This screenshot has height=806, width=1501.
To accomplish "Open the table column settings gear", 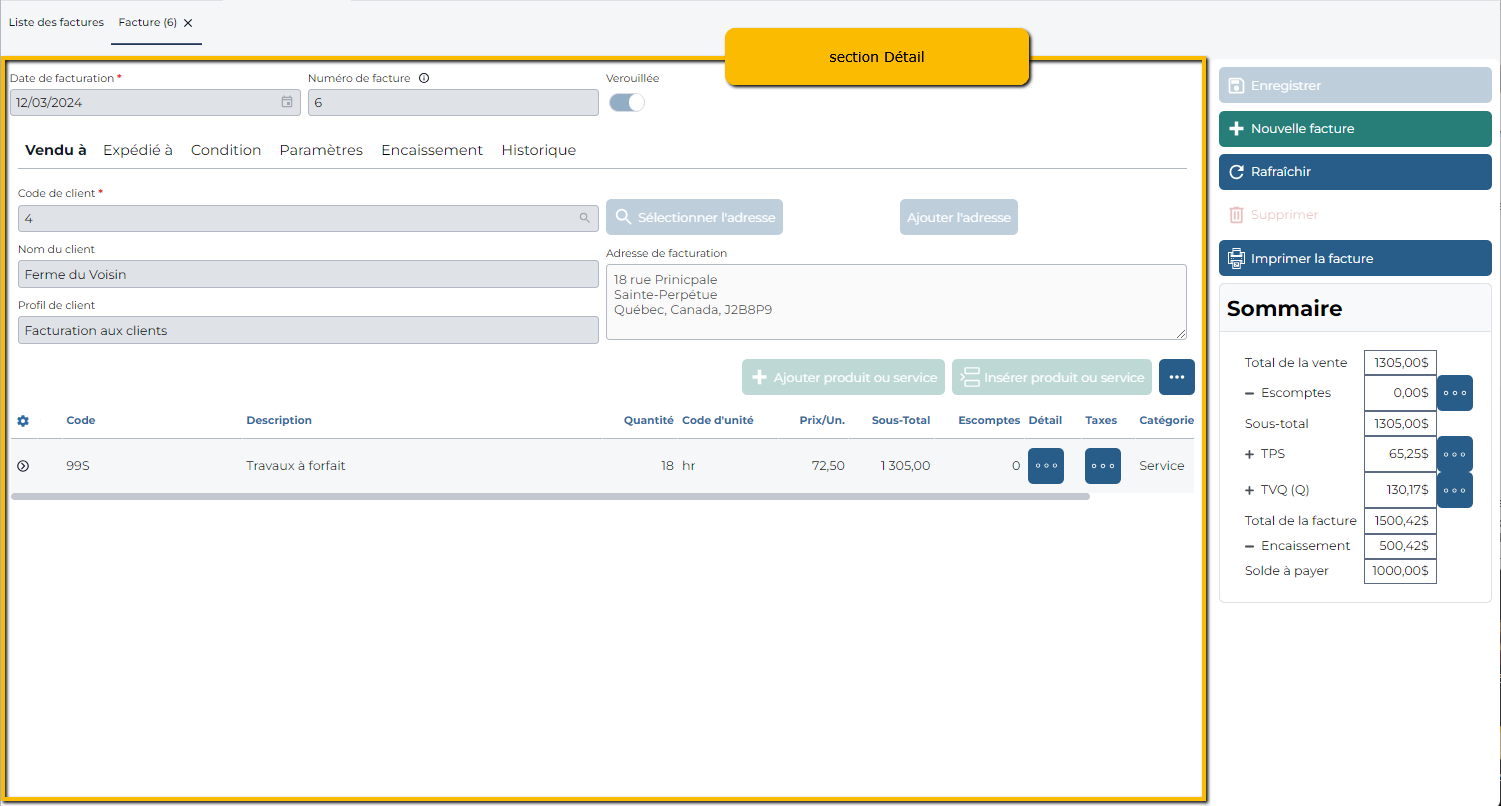I will click(x=23, y=421).
